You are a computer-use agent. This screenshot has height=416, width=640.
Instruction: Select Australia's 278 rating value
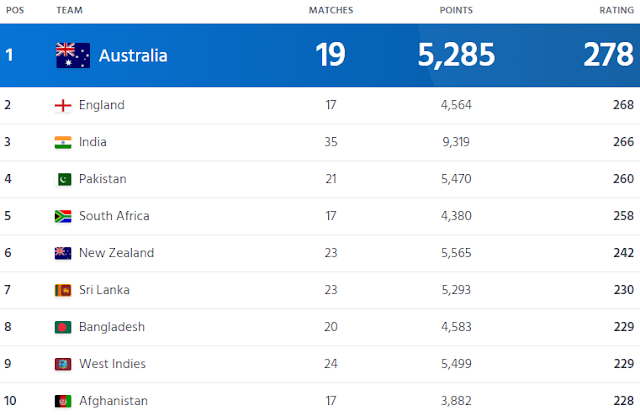point(609,54)
